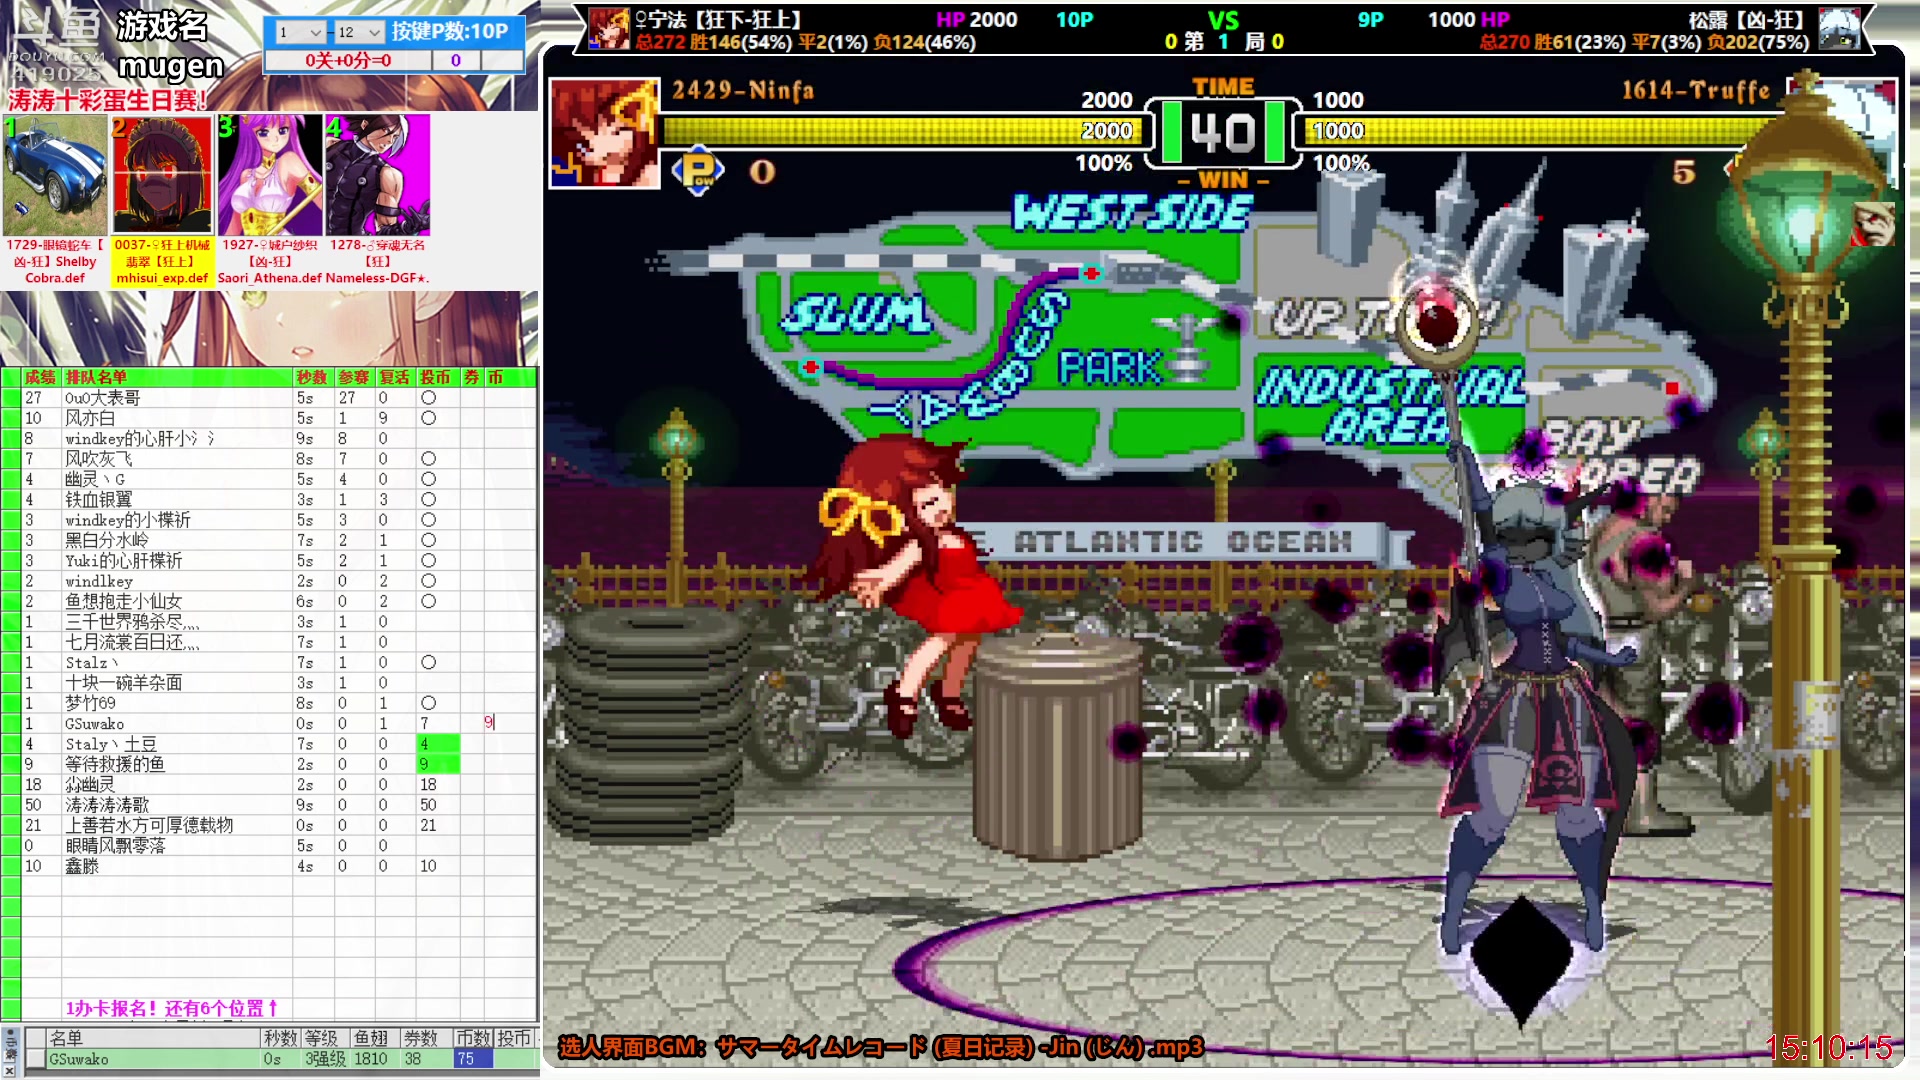Select the queue row for windkey的小楪祈
The image size is (1920, 1080).
[x=270, y=520]
